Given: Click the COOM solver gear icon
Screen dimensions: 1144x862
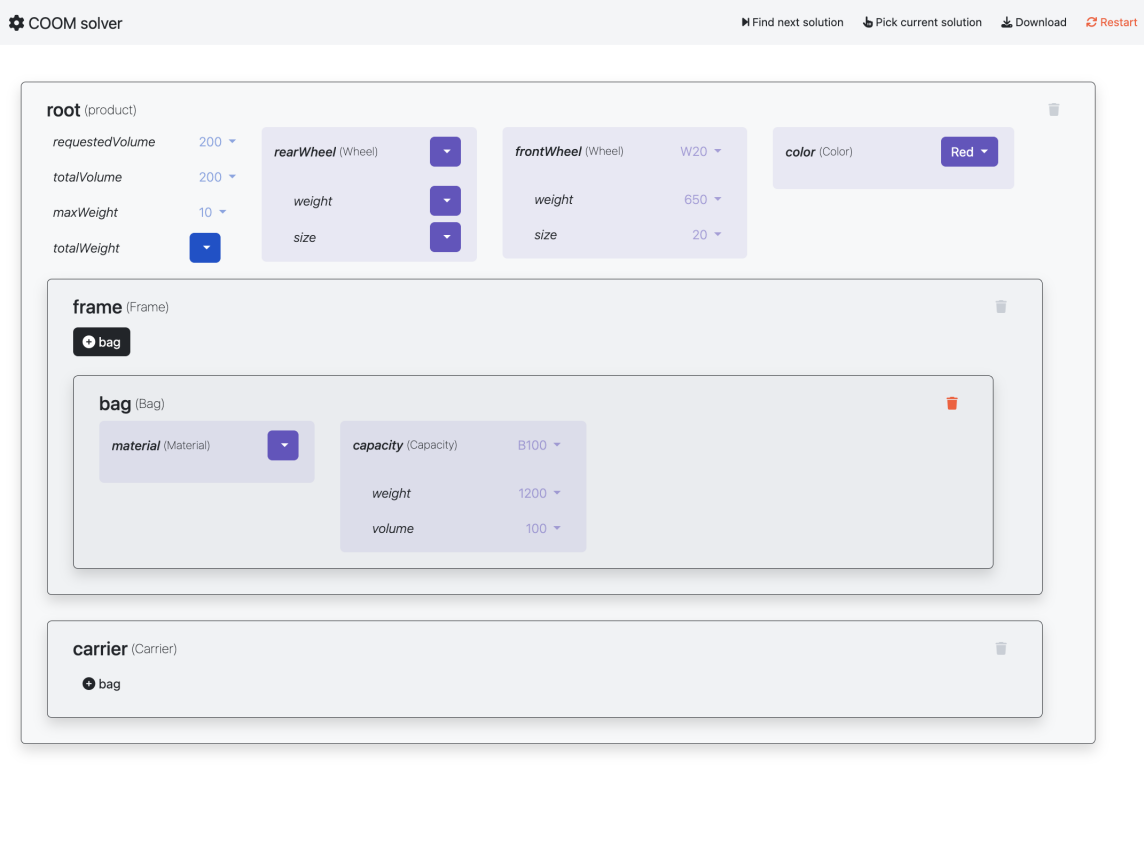Looking at the screenshot, I should click(x=16, y=22).
